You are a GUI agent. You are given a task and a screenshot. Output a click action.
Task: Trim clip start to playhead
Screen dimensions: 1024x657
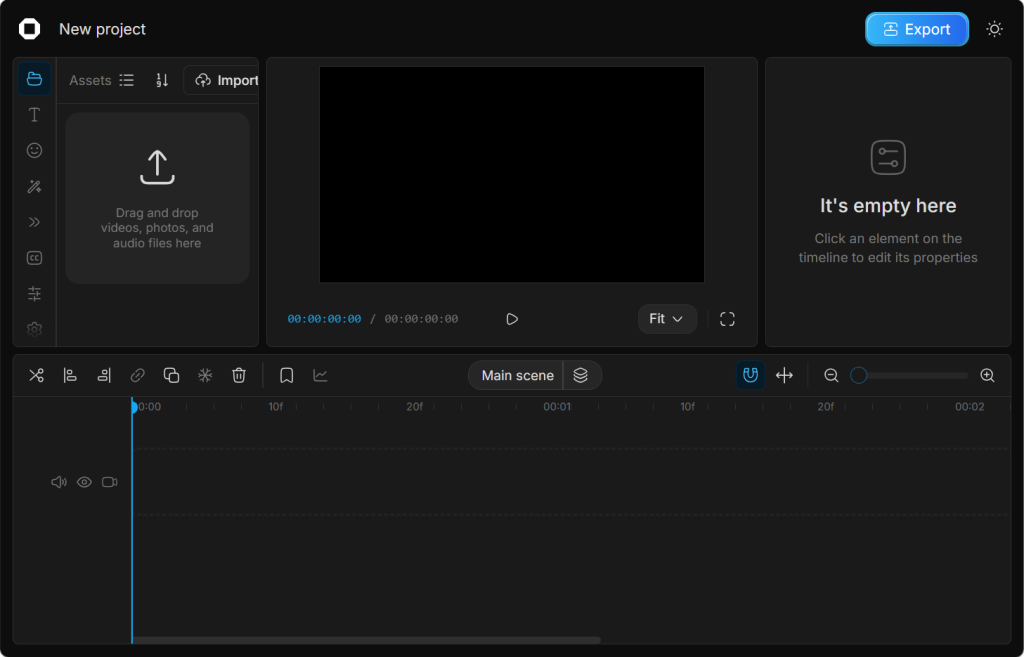pyautogui.click(x=70, y=376)
